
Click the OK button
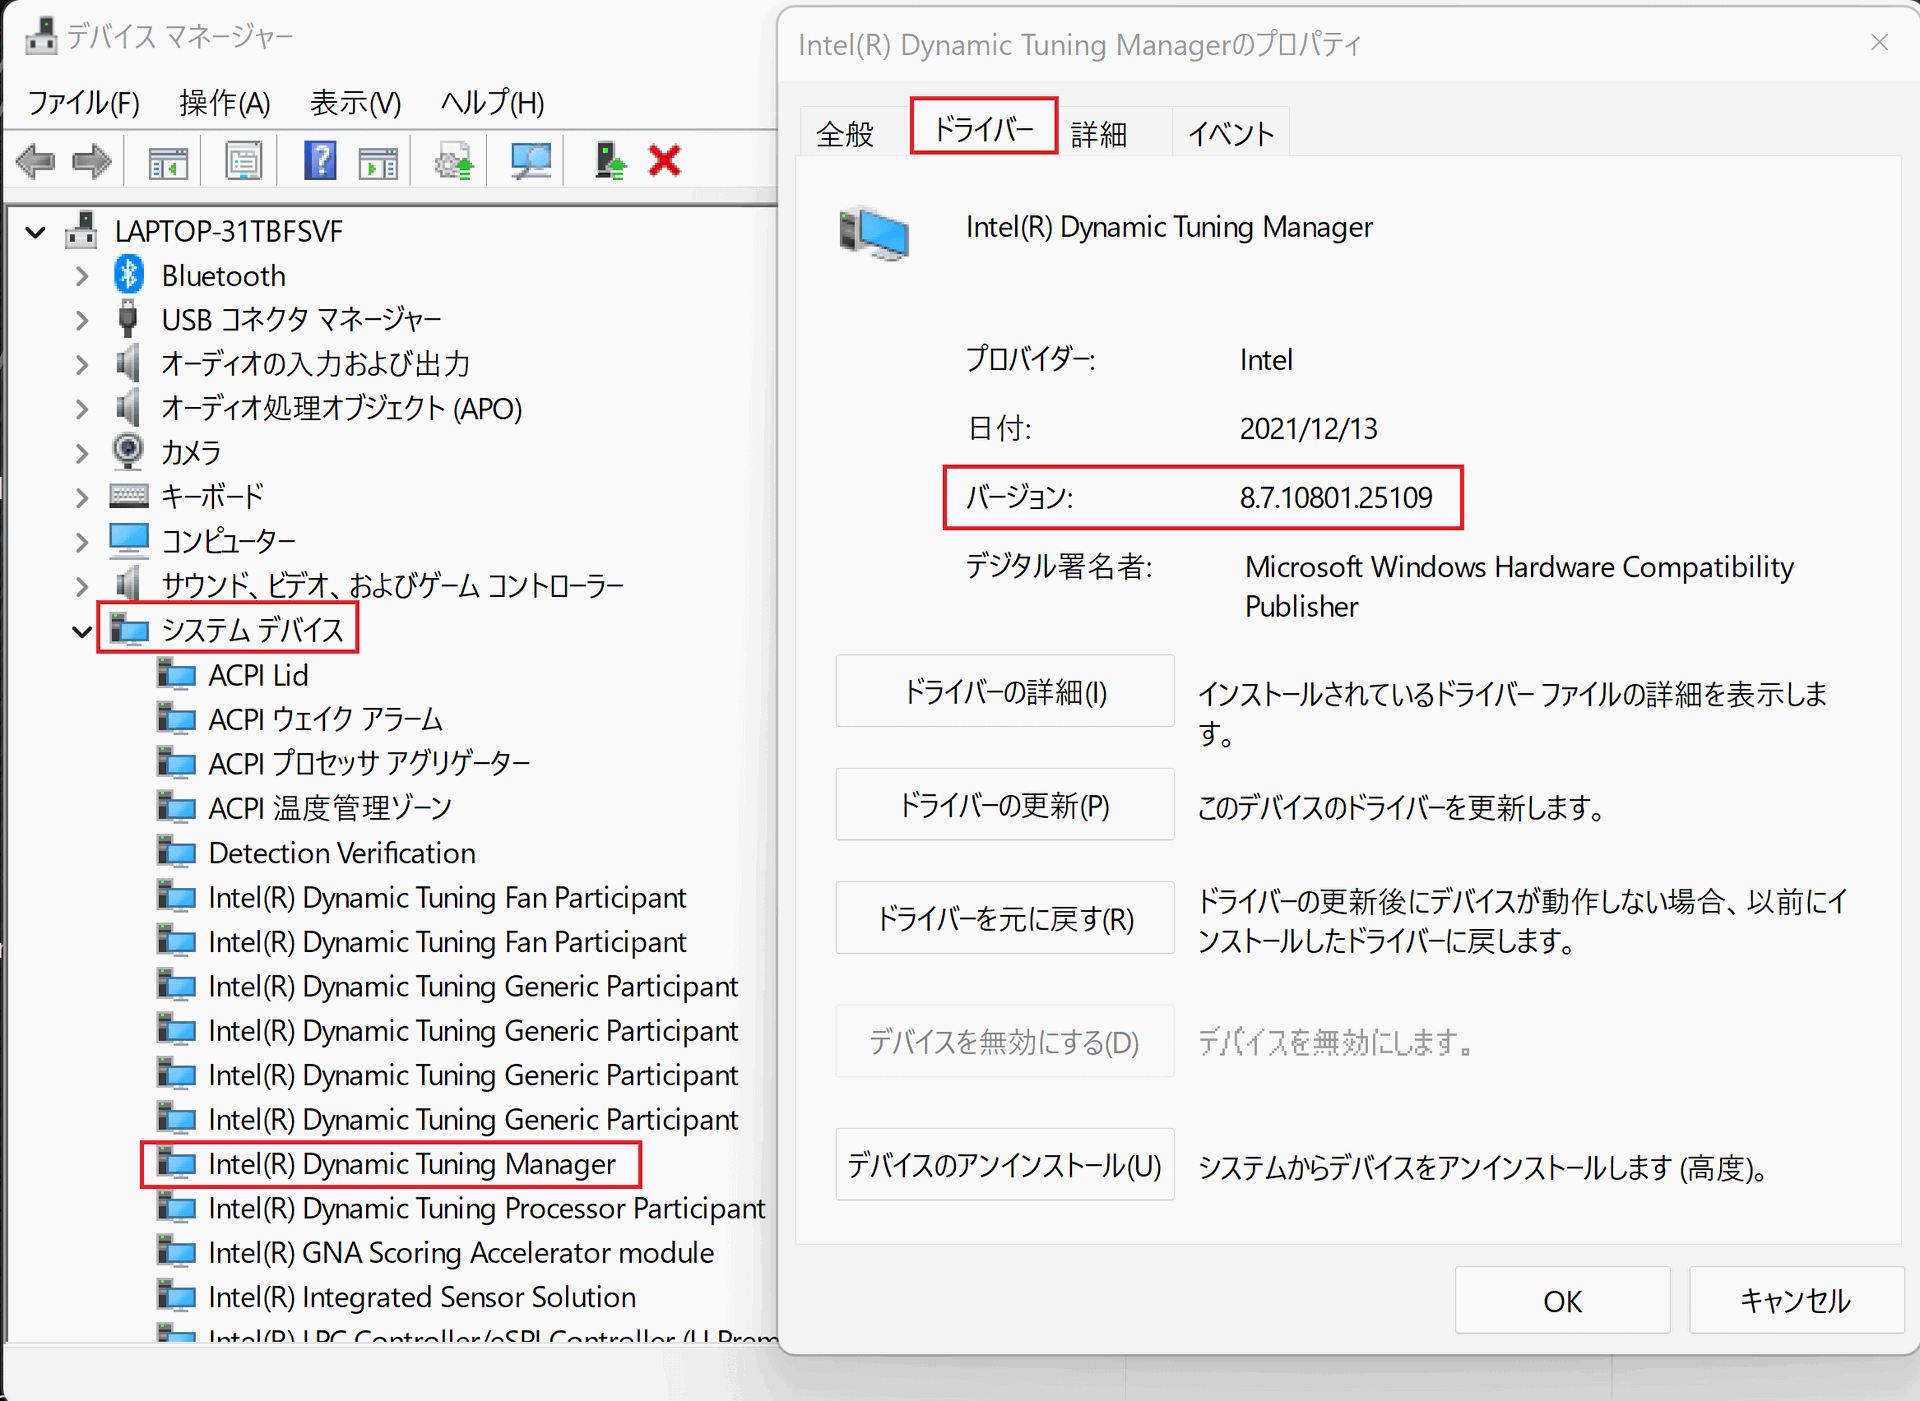click(1561, 1301)
